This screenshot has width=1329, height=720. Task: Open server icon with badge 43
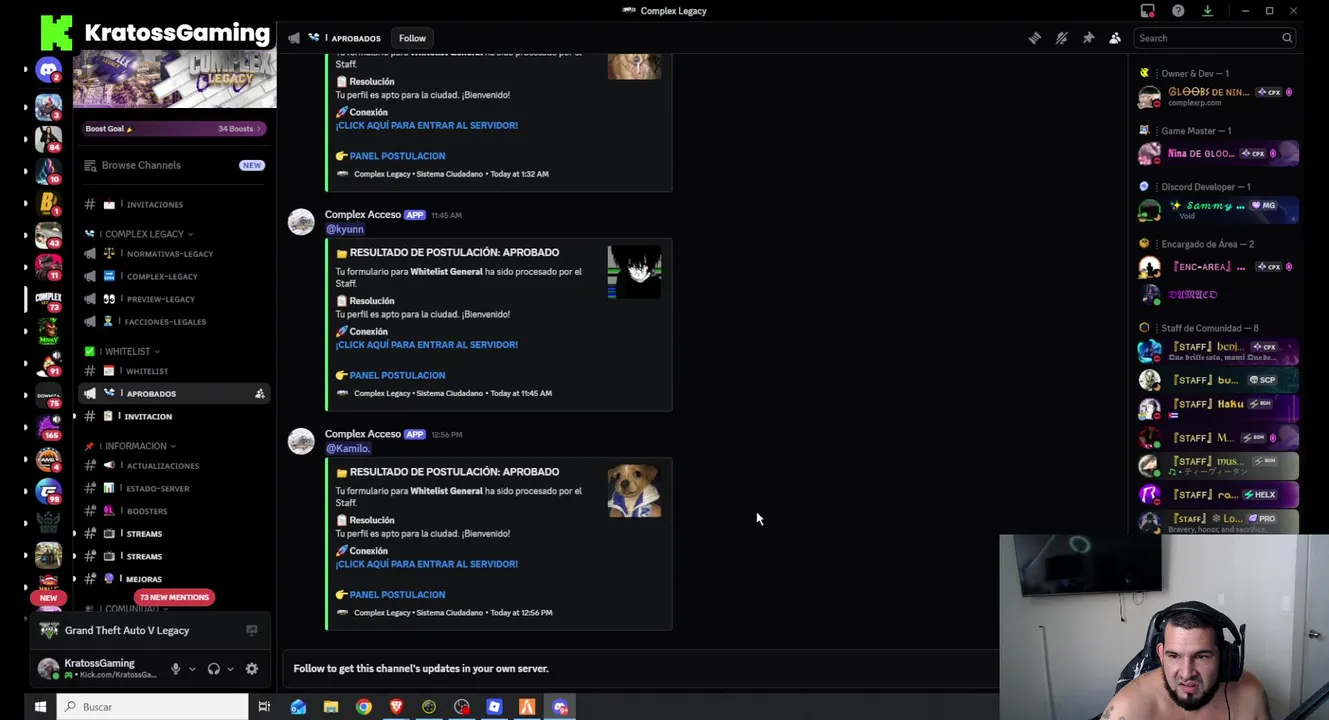pos(48,236)
